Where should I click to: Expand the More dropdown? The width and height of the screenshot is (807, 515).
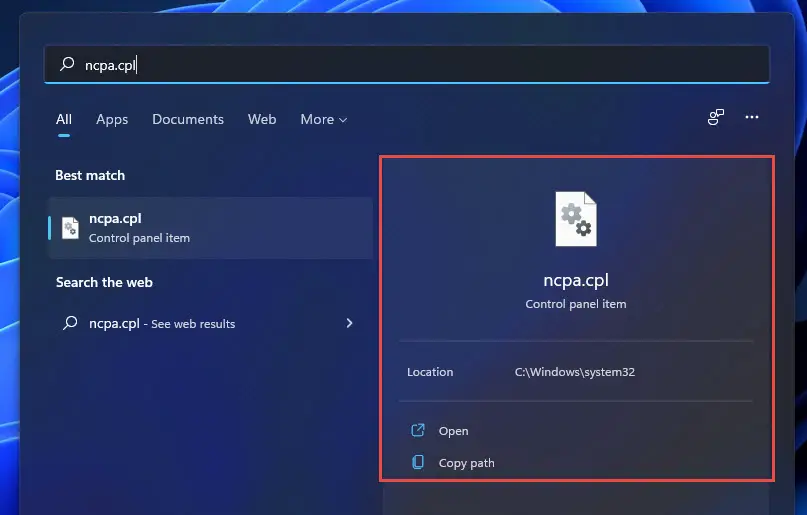[x=324, y=119]
